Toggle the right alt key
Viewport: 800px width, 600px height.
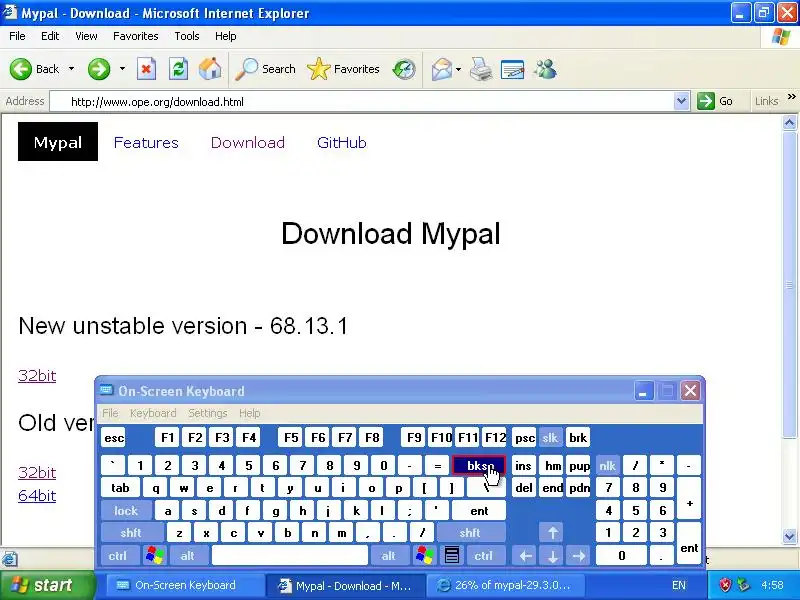pyautogui.click(x=388, y=555)
